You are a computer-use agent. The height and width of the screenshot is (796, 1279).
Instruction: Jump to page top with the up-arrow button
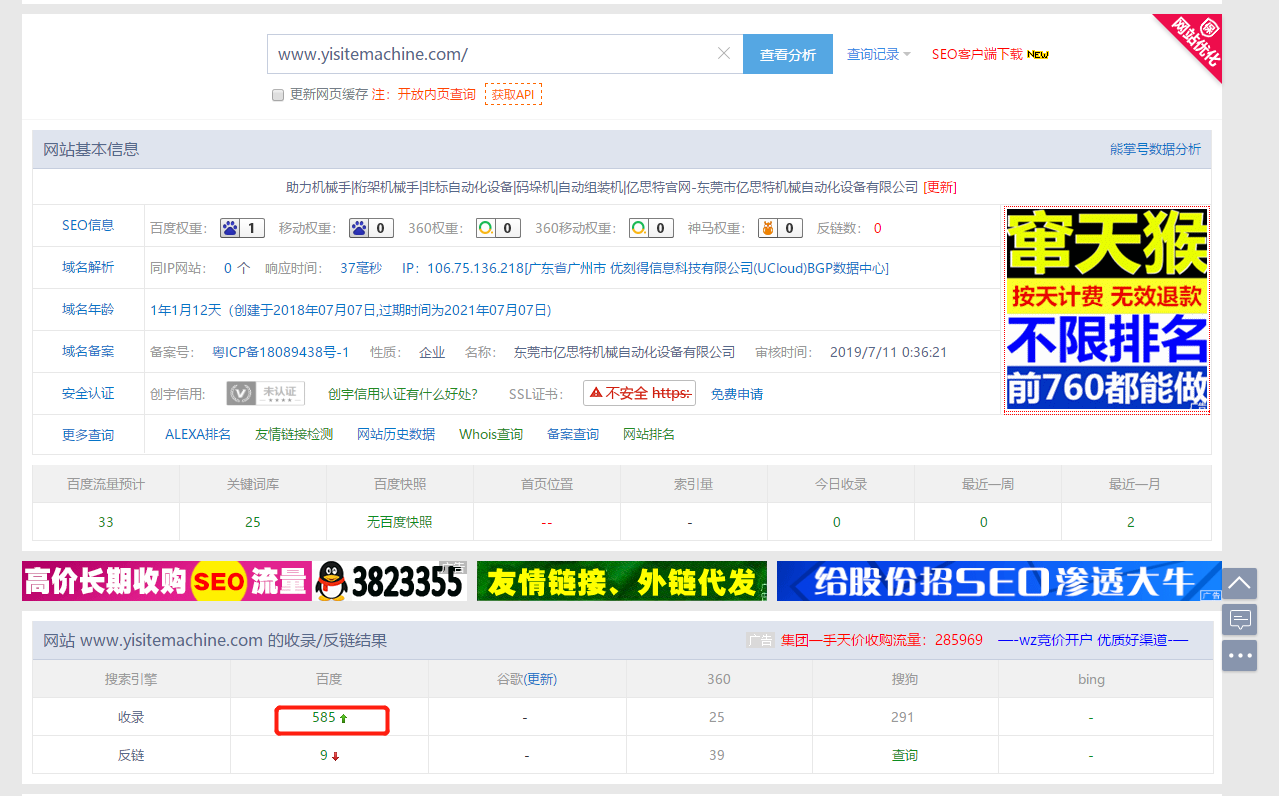1239,583
